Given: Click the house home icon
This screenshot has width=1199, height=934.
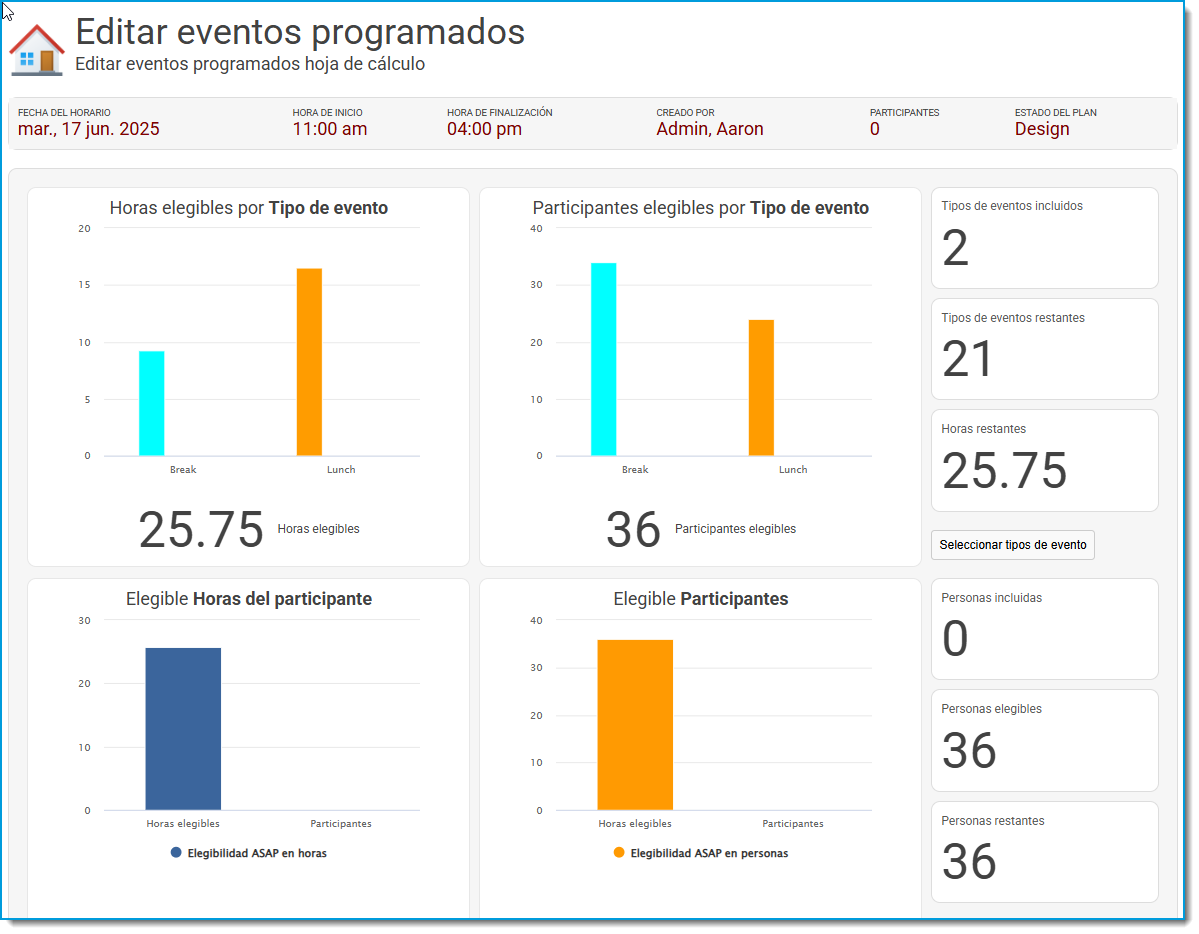Looking at the screenshot, I should coord(36,50).
